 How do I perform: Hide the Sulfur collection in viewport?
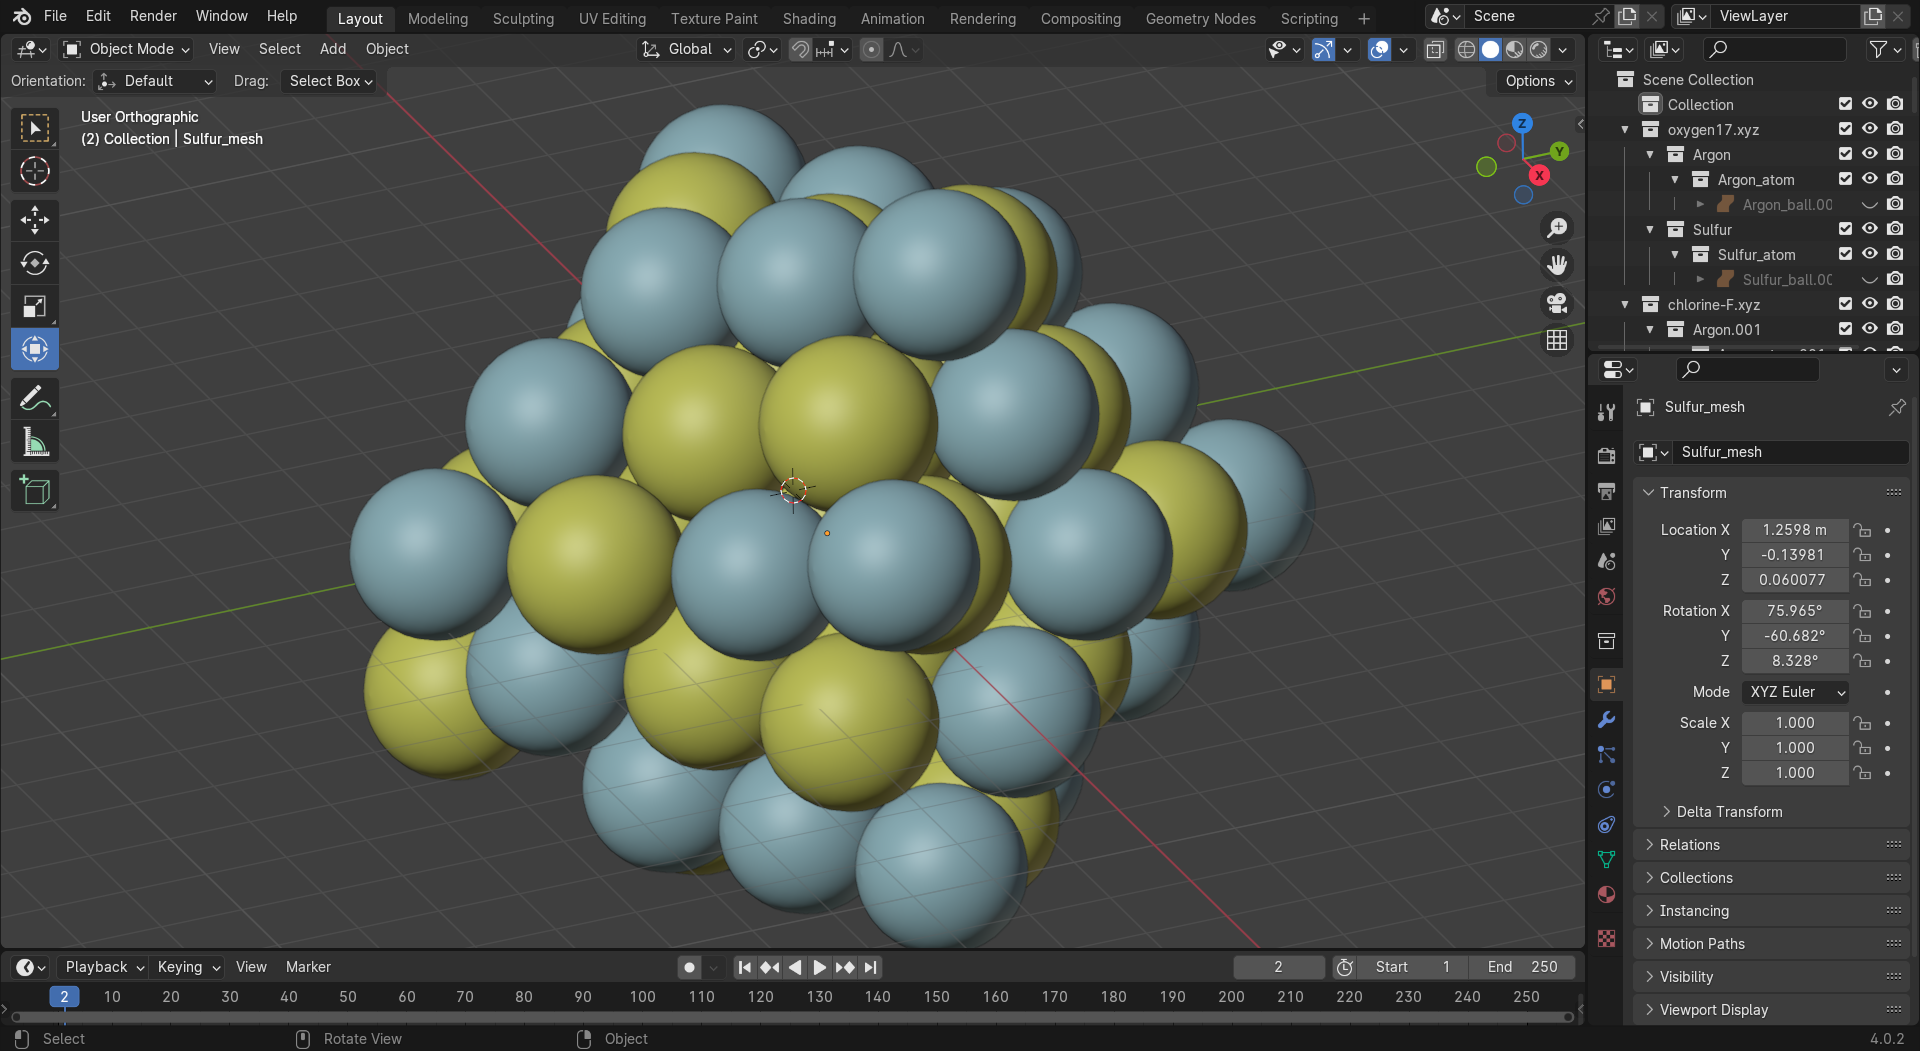click(x=1869, y=229)
